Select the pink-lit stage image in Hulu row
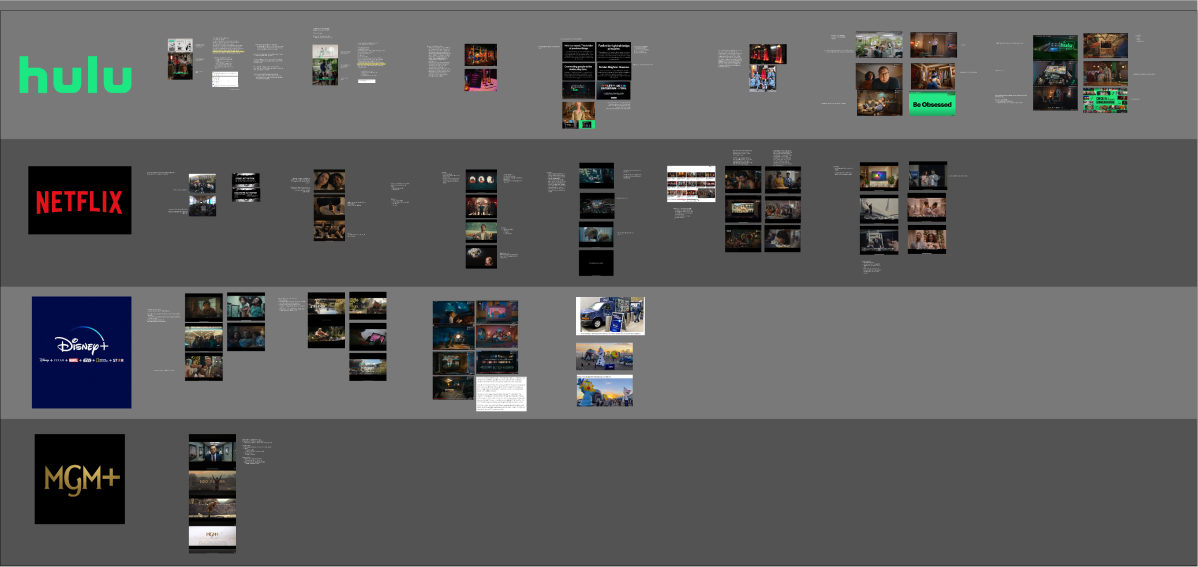1198x567 pixels. (481, 80)
